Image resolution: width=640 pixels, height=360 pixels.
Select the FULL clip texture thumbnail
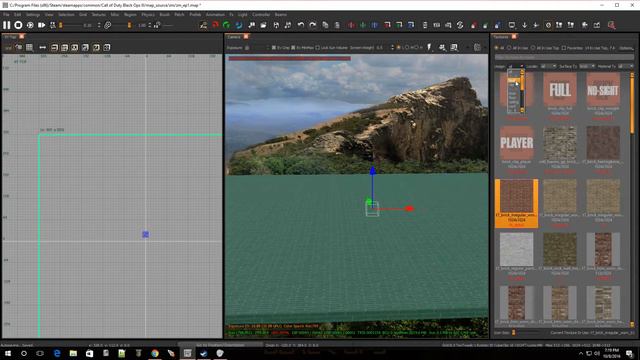pyautogui.click(x=560, y=89)
